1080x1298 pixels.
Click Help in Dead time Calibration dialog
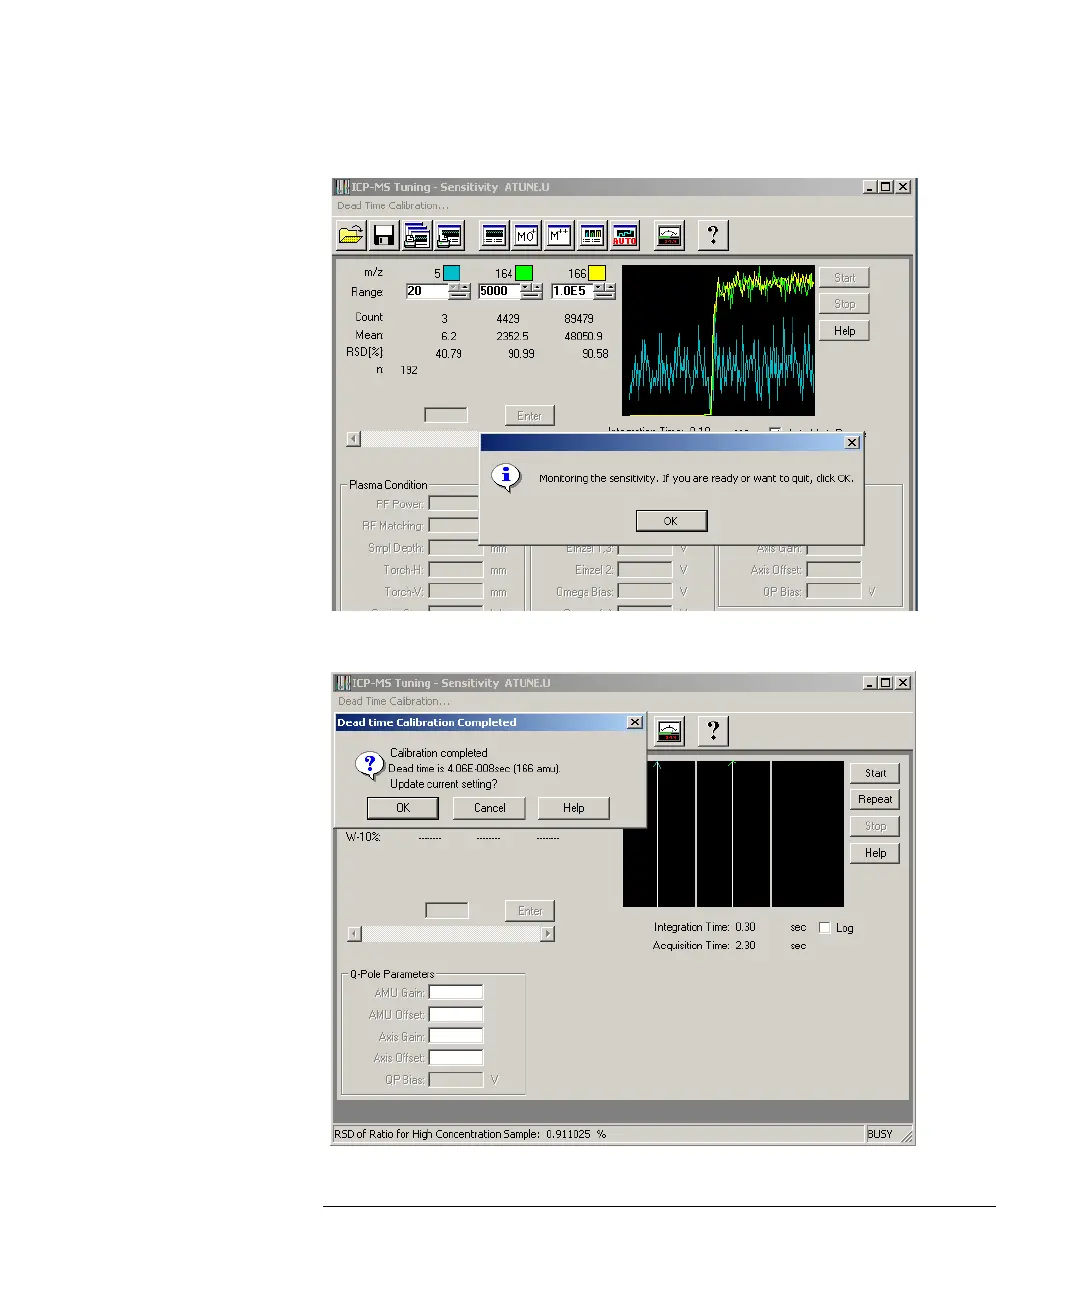tap(574, 808)
